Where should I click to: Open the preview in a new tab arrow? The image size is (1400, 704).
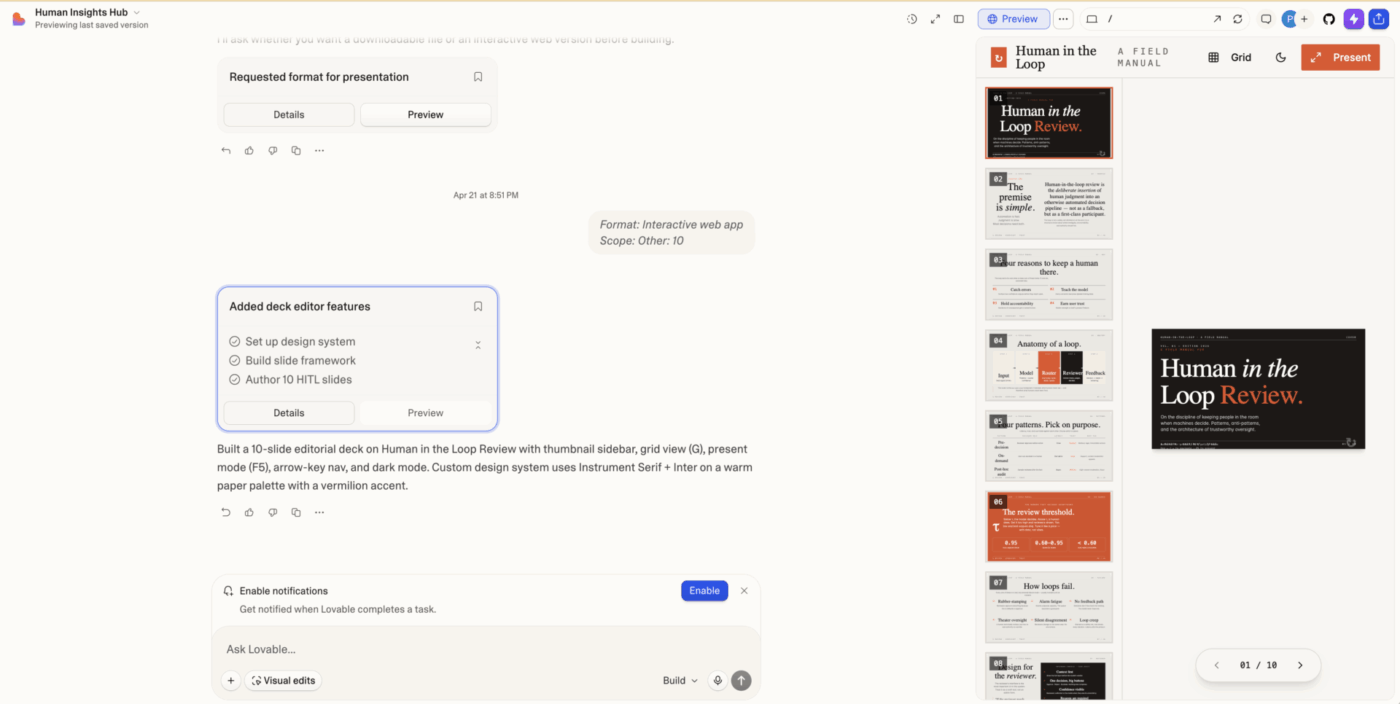pyautogui.click(x=1217, y=19)
